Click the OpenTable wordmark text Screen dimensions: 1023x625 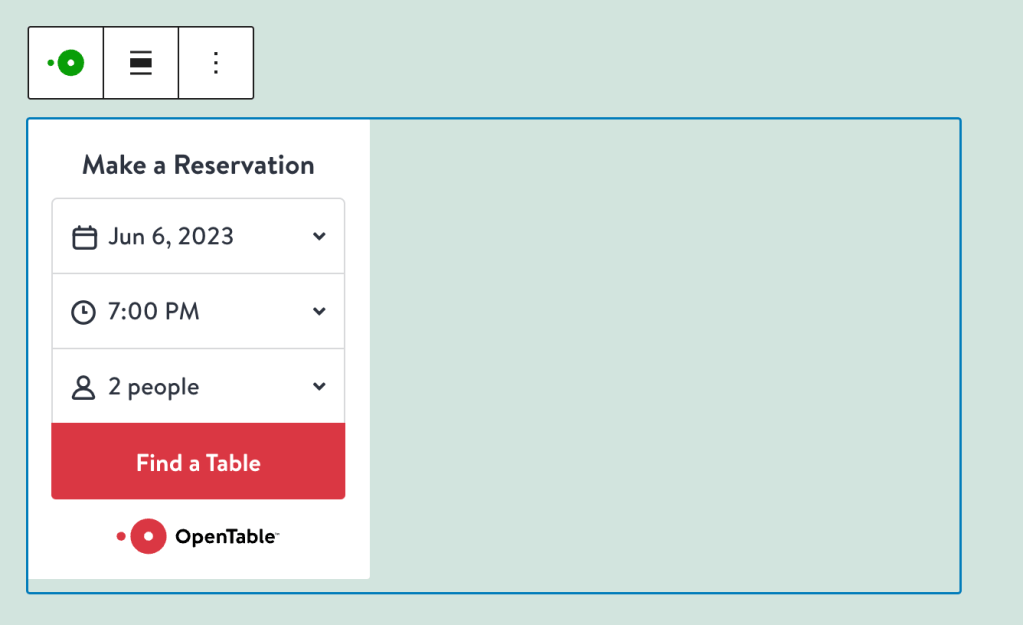[x=225, y=537]
